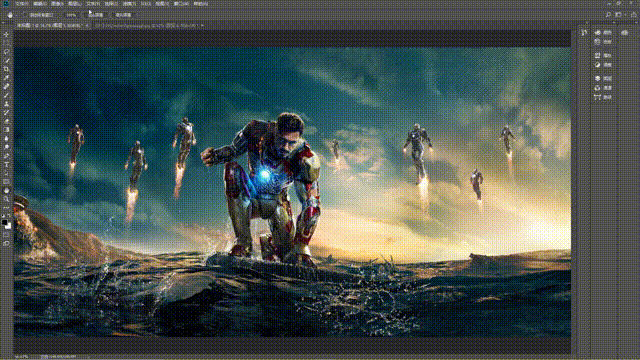The height and width of the screenshot is (360, 640).
Task: Select the Blur tool
Action: tap(6, 138)
